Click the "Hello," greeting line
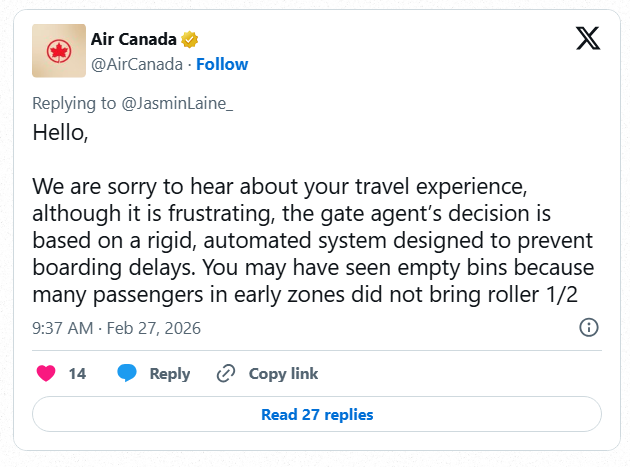The image size is (630, 467). pos(60,132)
